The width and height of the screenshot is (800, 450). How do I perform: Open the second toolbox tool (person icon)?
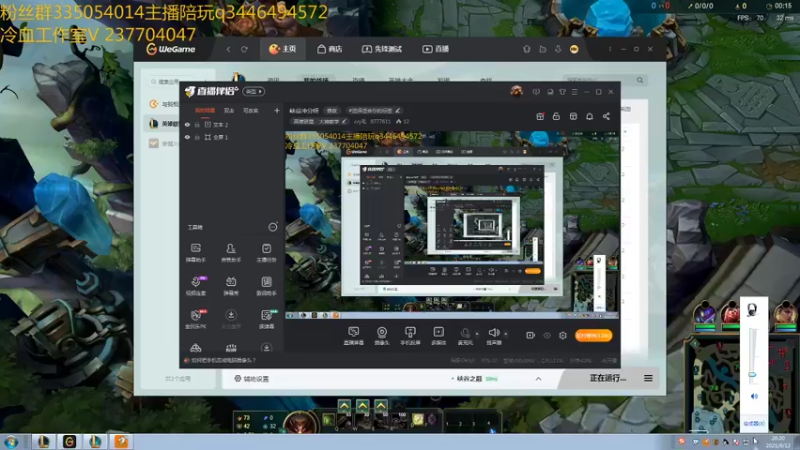click(x=231, y=253)
